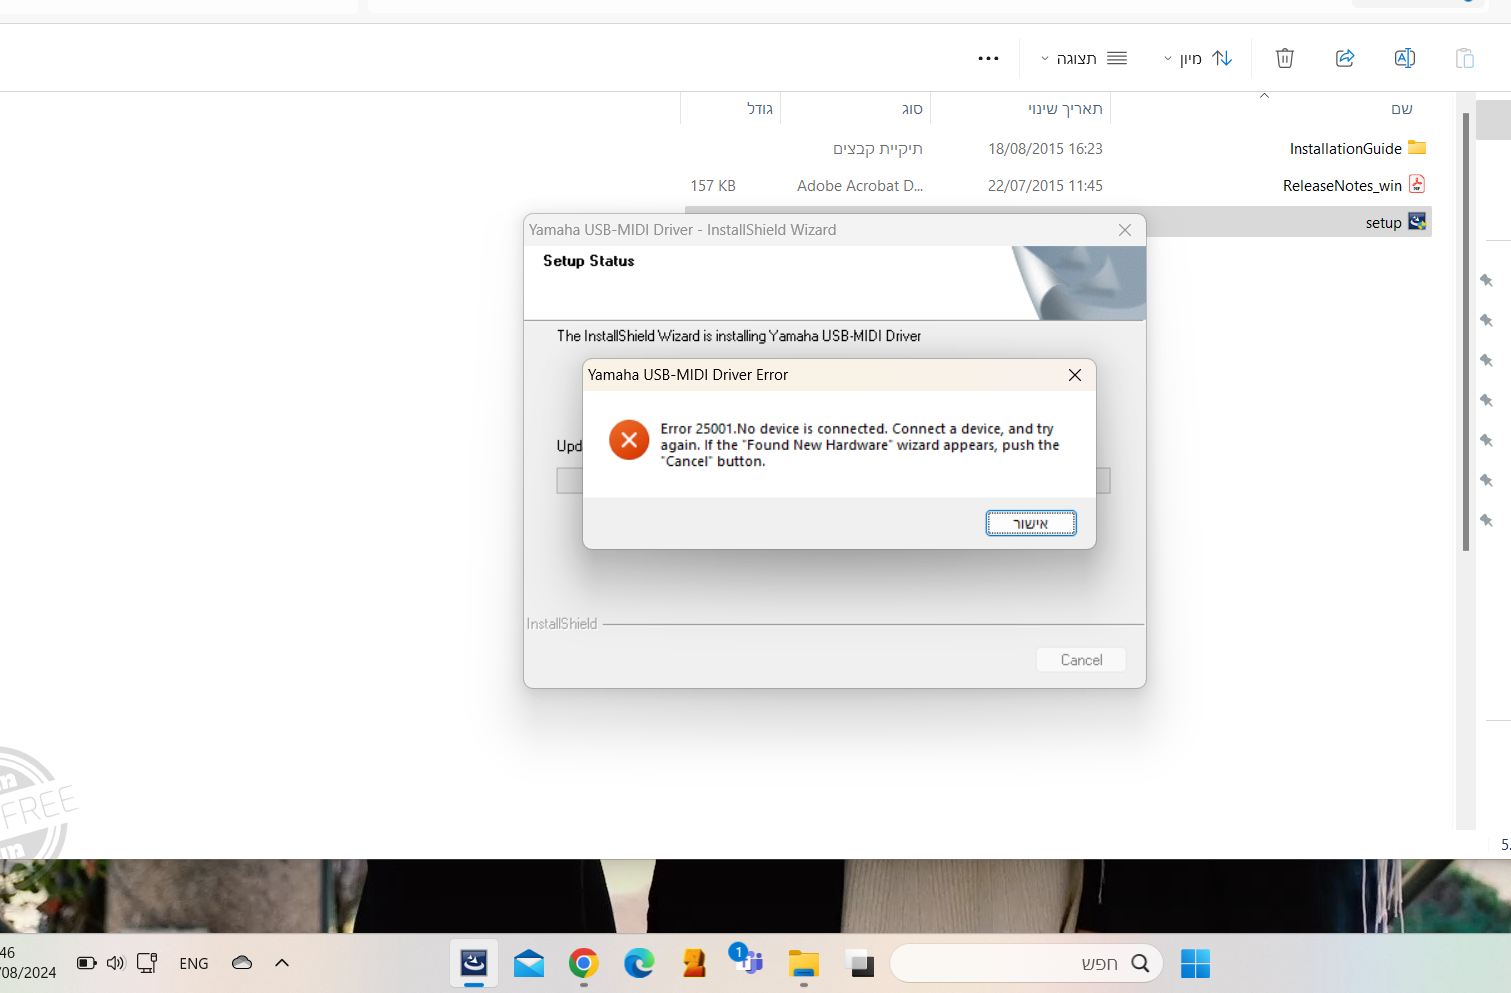Open Google Chrome from the taskbar

pos(584,963)
